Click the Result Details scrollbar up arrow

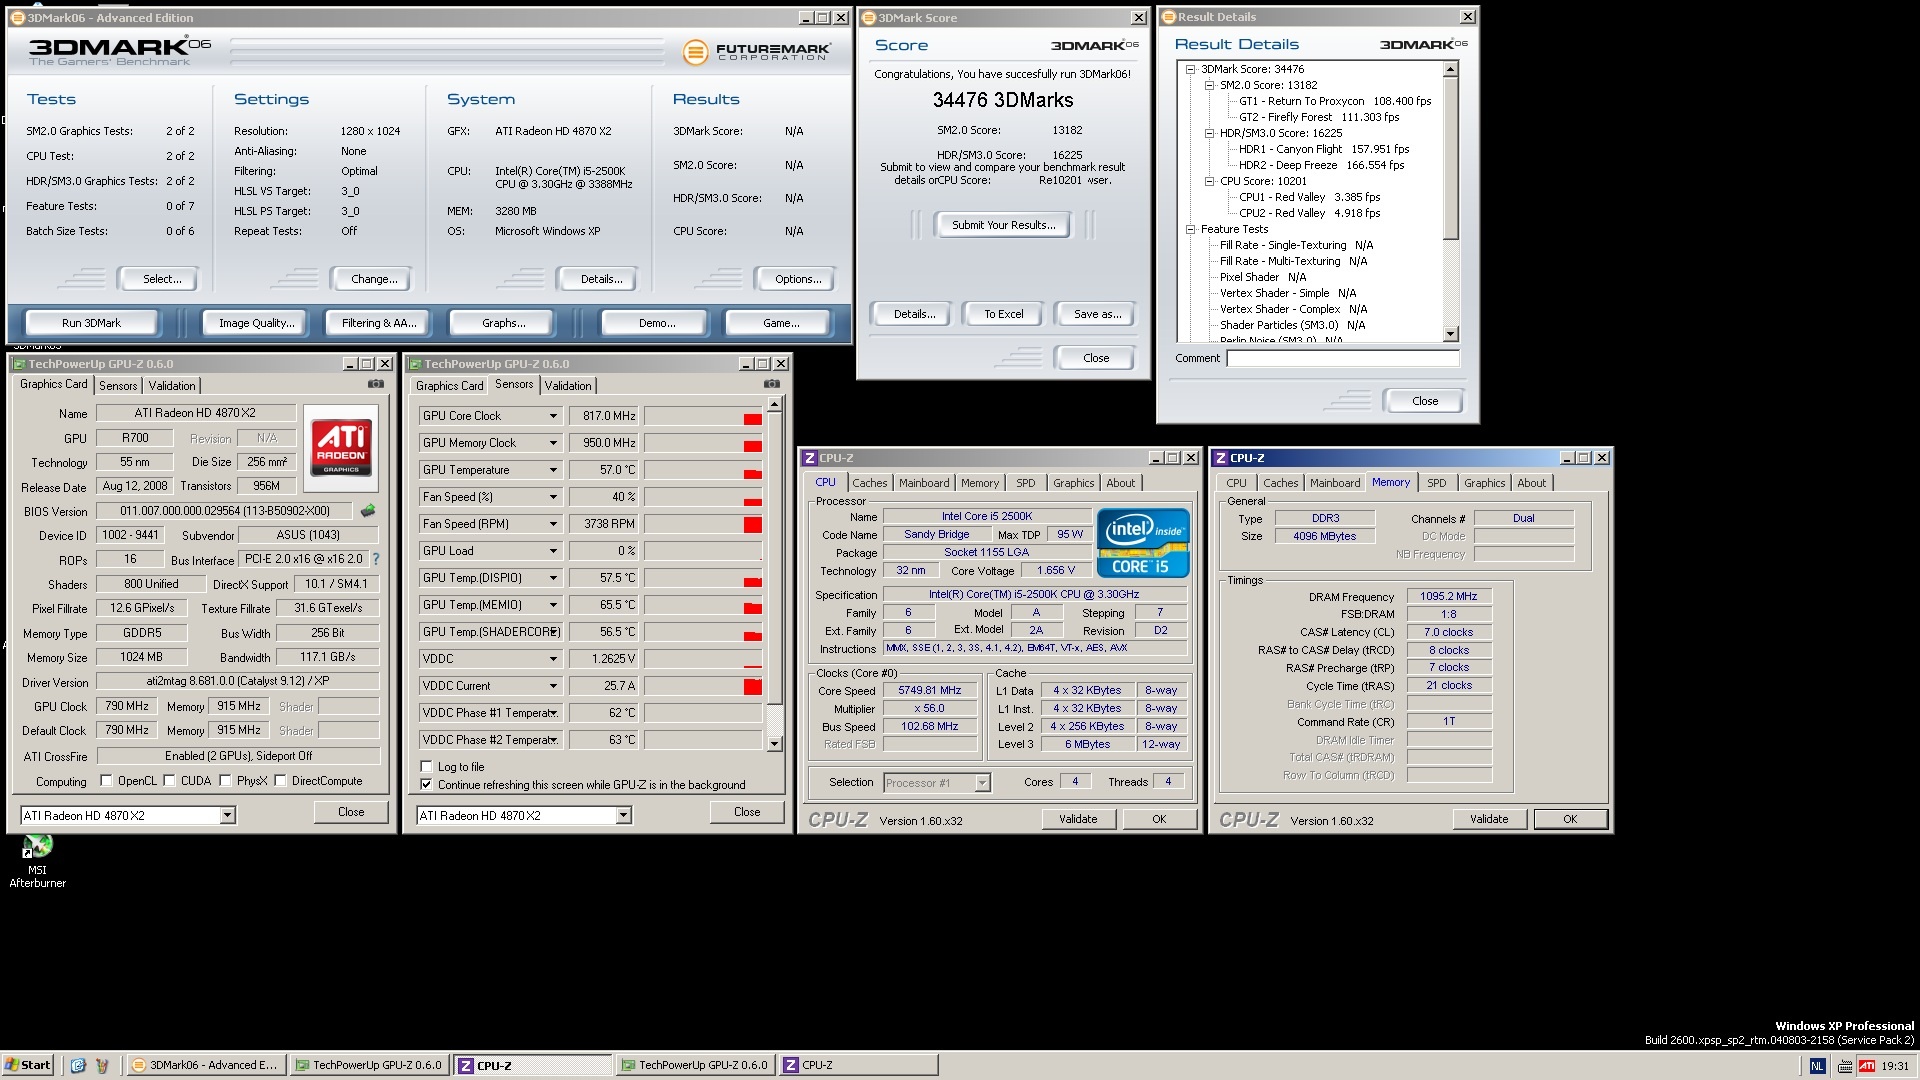pos(1451,69)
